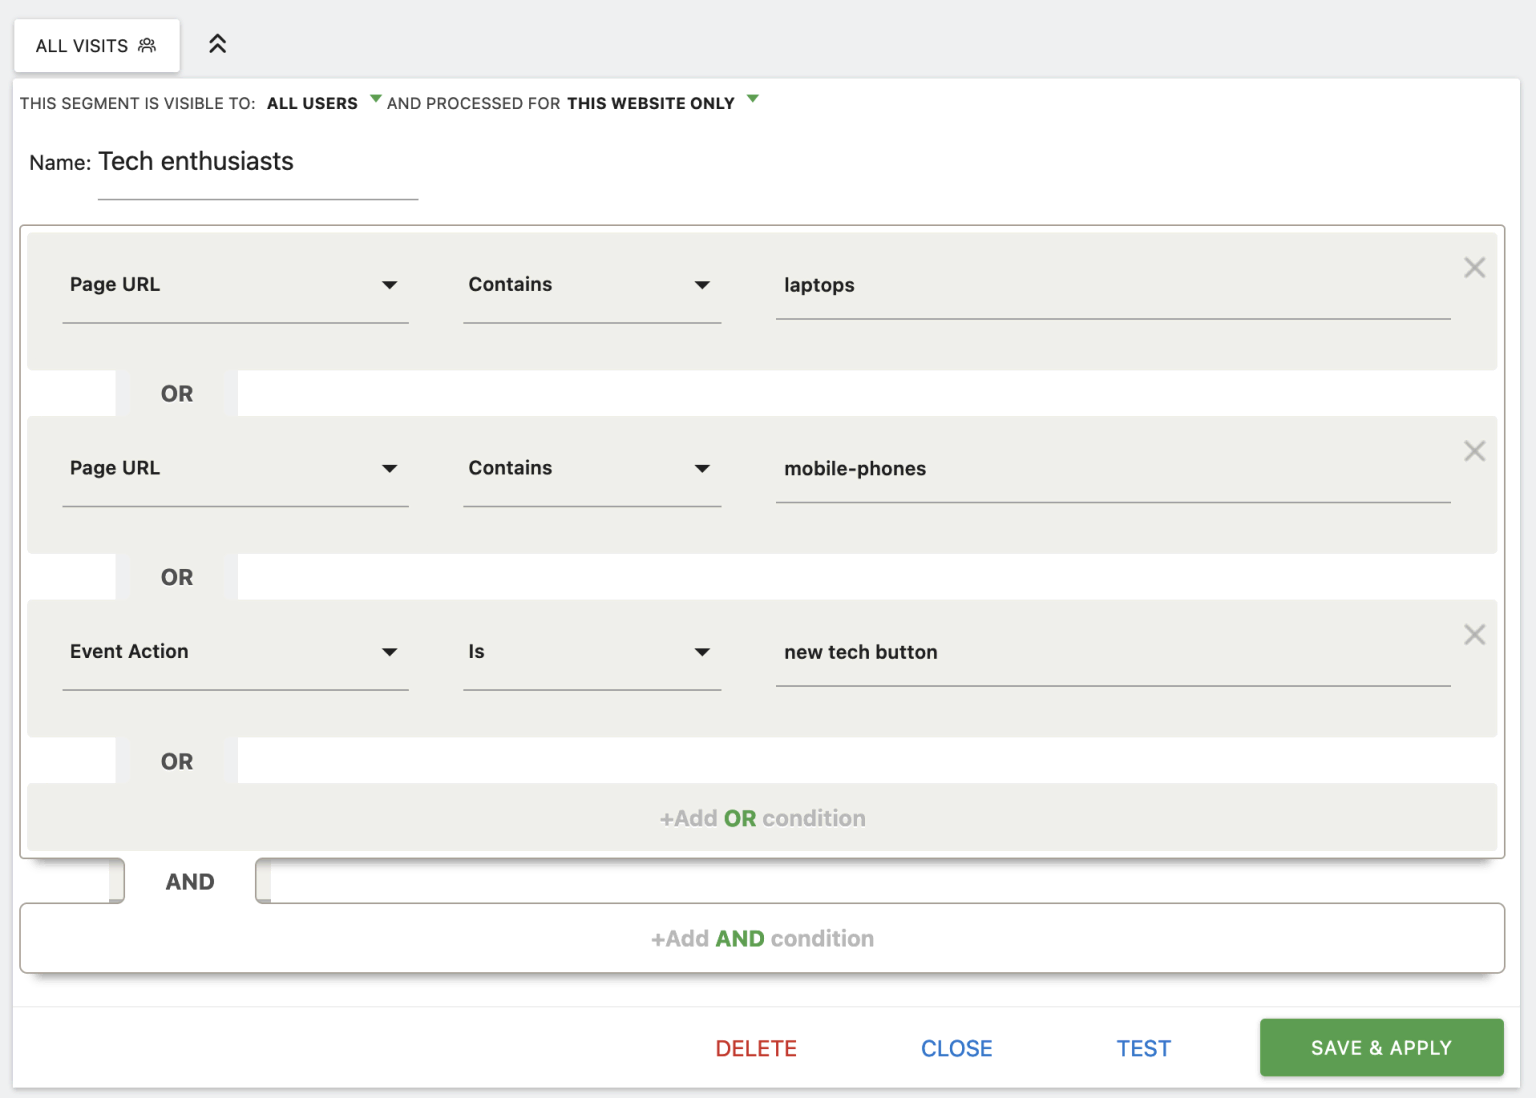
Task: Open the Event Action dimension dropdown
Action: pyautogui.click(x=390, y=651)
